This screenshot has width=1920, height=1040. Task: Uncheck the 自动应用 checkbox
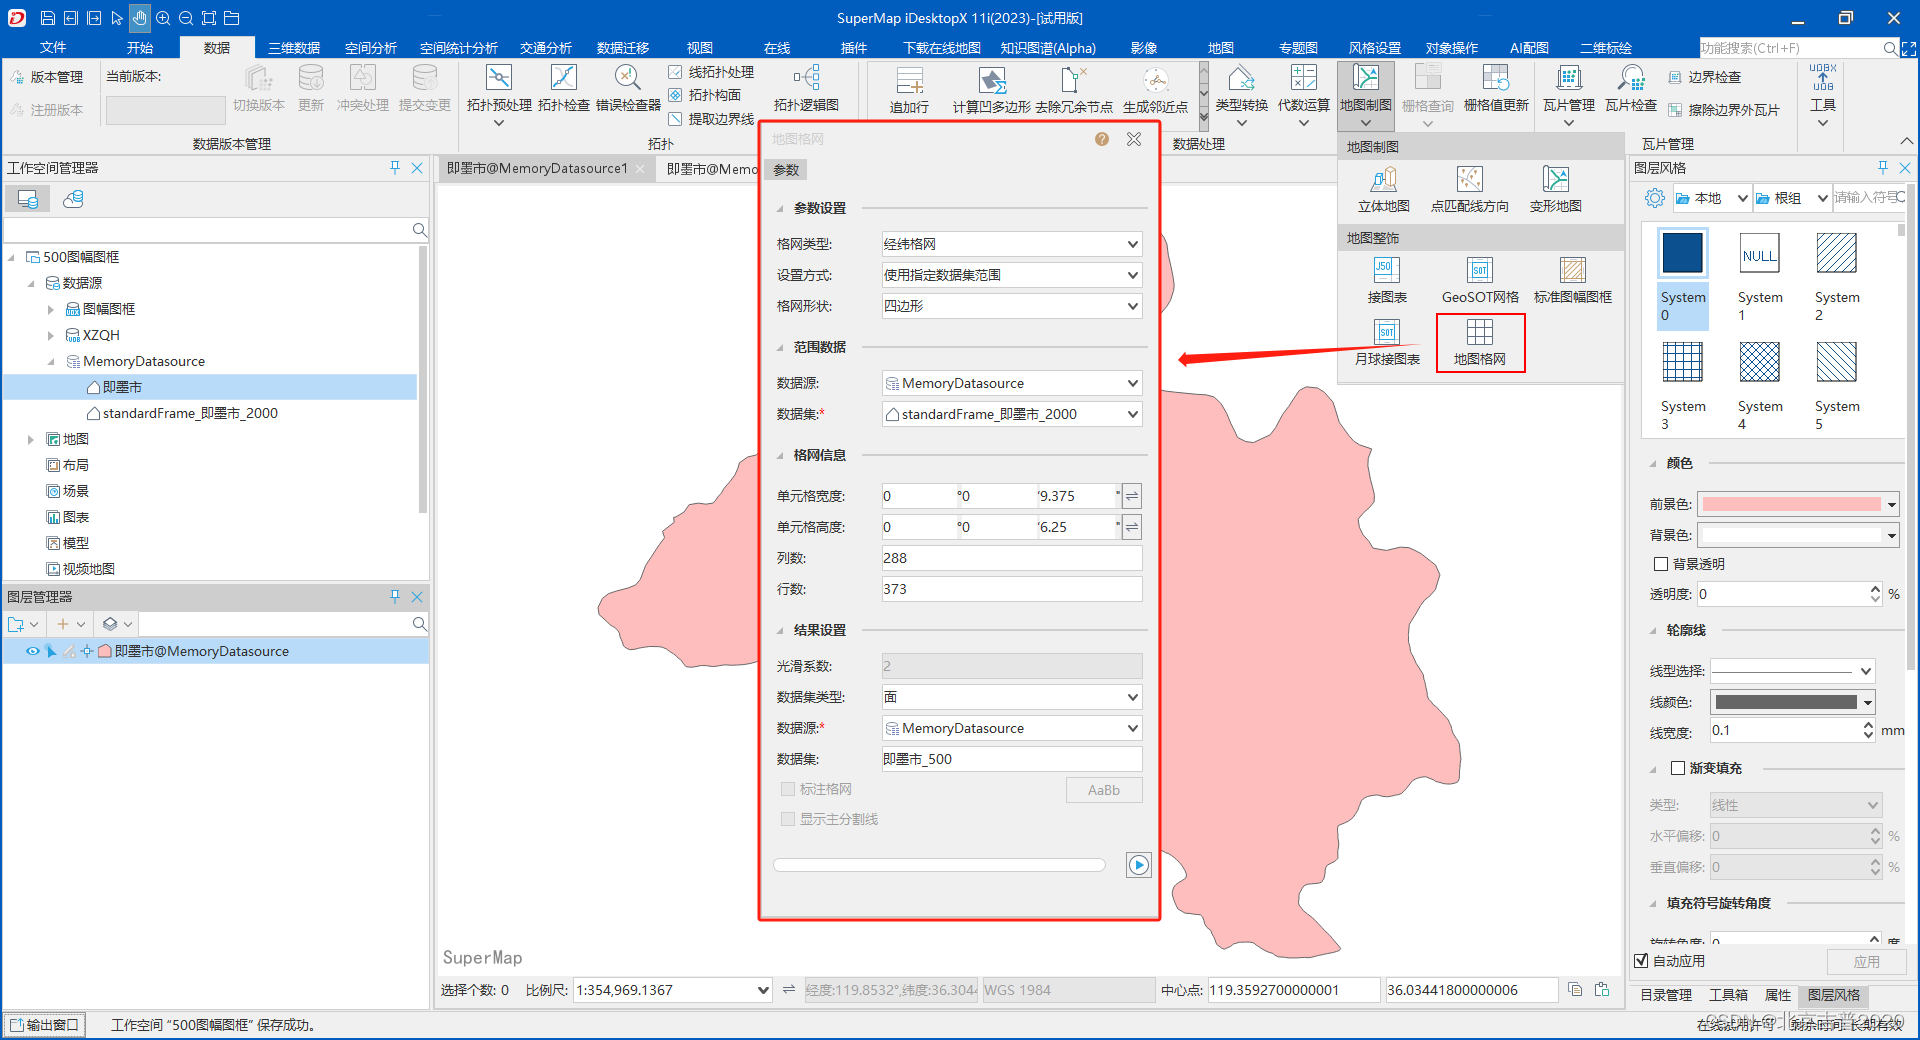point(1641,961)
